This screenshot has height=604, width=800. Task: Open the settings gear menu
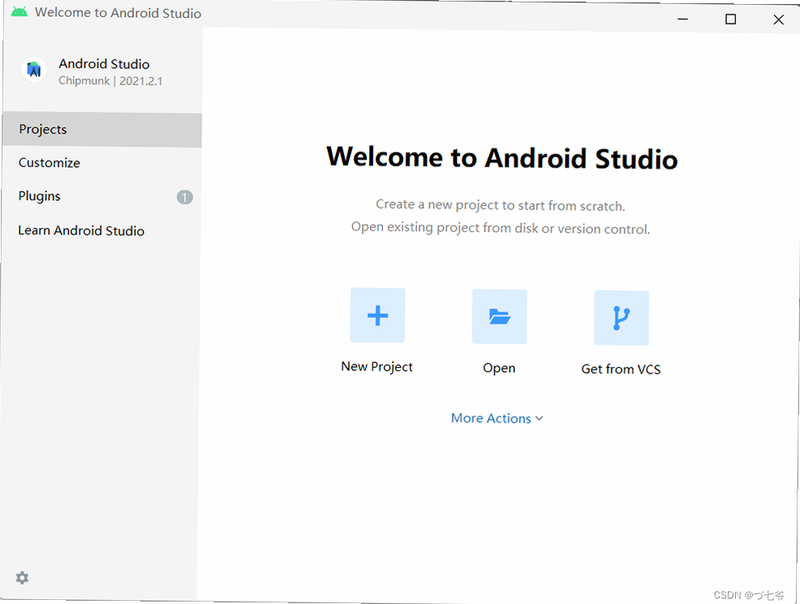pos(22,578)
